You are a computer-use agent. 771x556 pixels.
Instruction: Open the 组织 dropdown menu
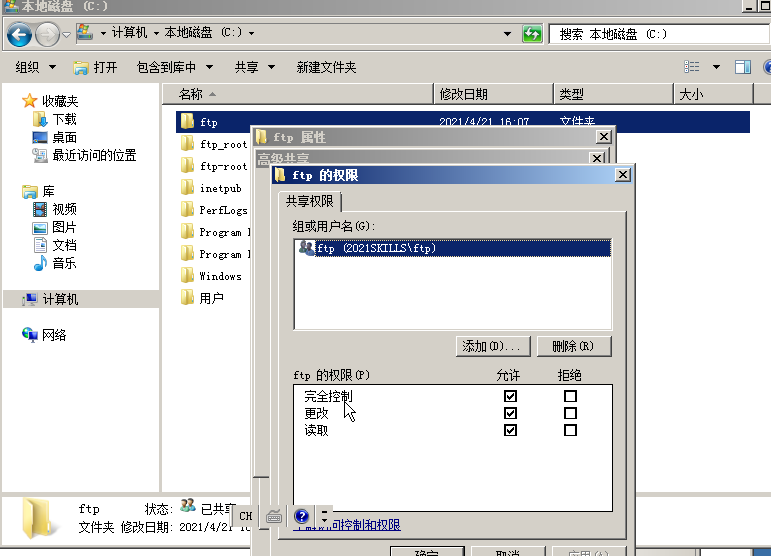click(x=34, y=67)
